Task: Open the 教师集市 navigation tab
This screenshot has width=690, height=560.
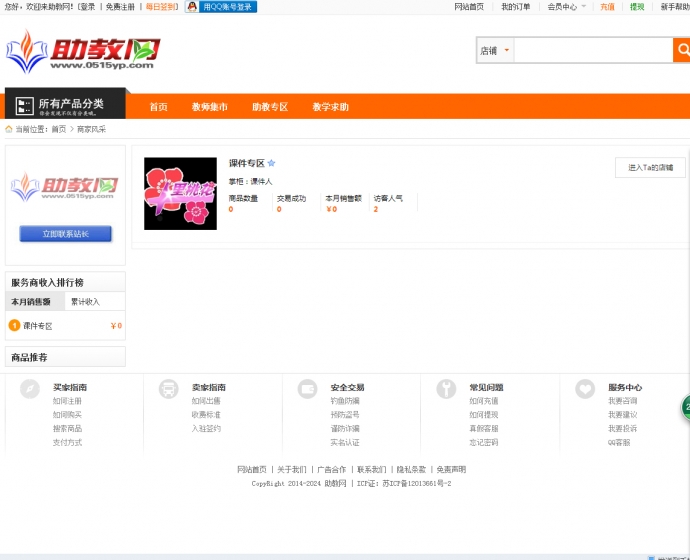Action: [x=209, y=107]
